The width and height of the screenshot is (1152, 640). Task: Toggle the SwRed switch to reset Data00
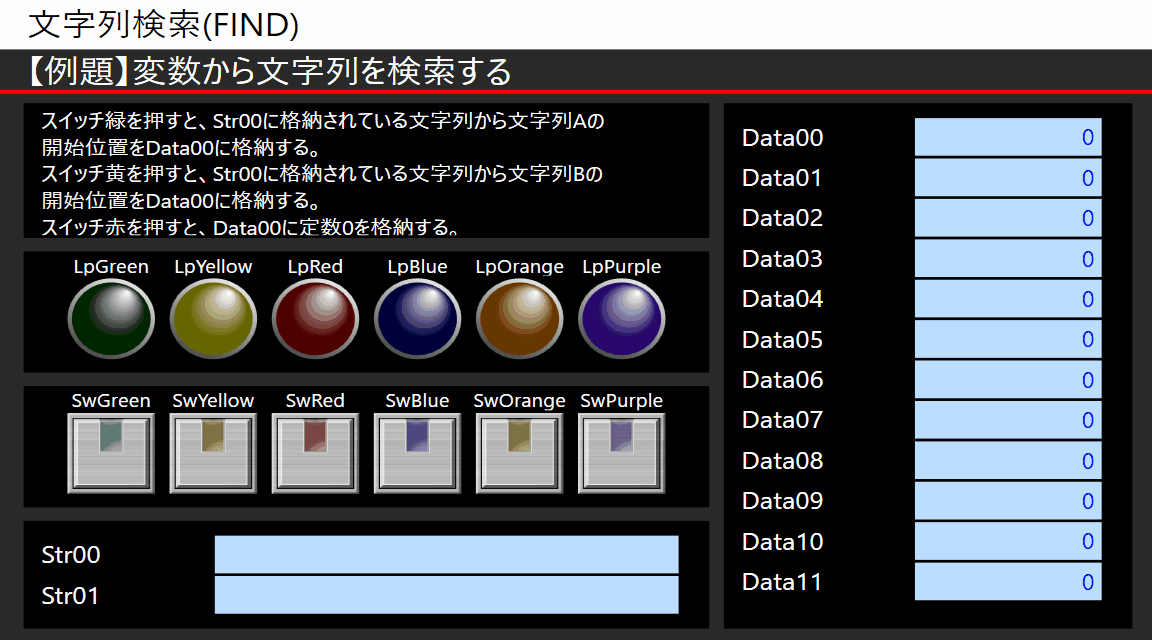(315, 452)
